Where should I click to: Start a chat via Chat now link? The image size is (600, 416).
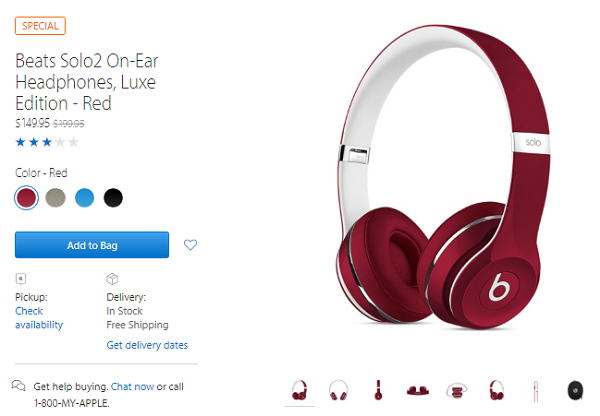[132, 386]
